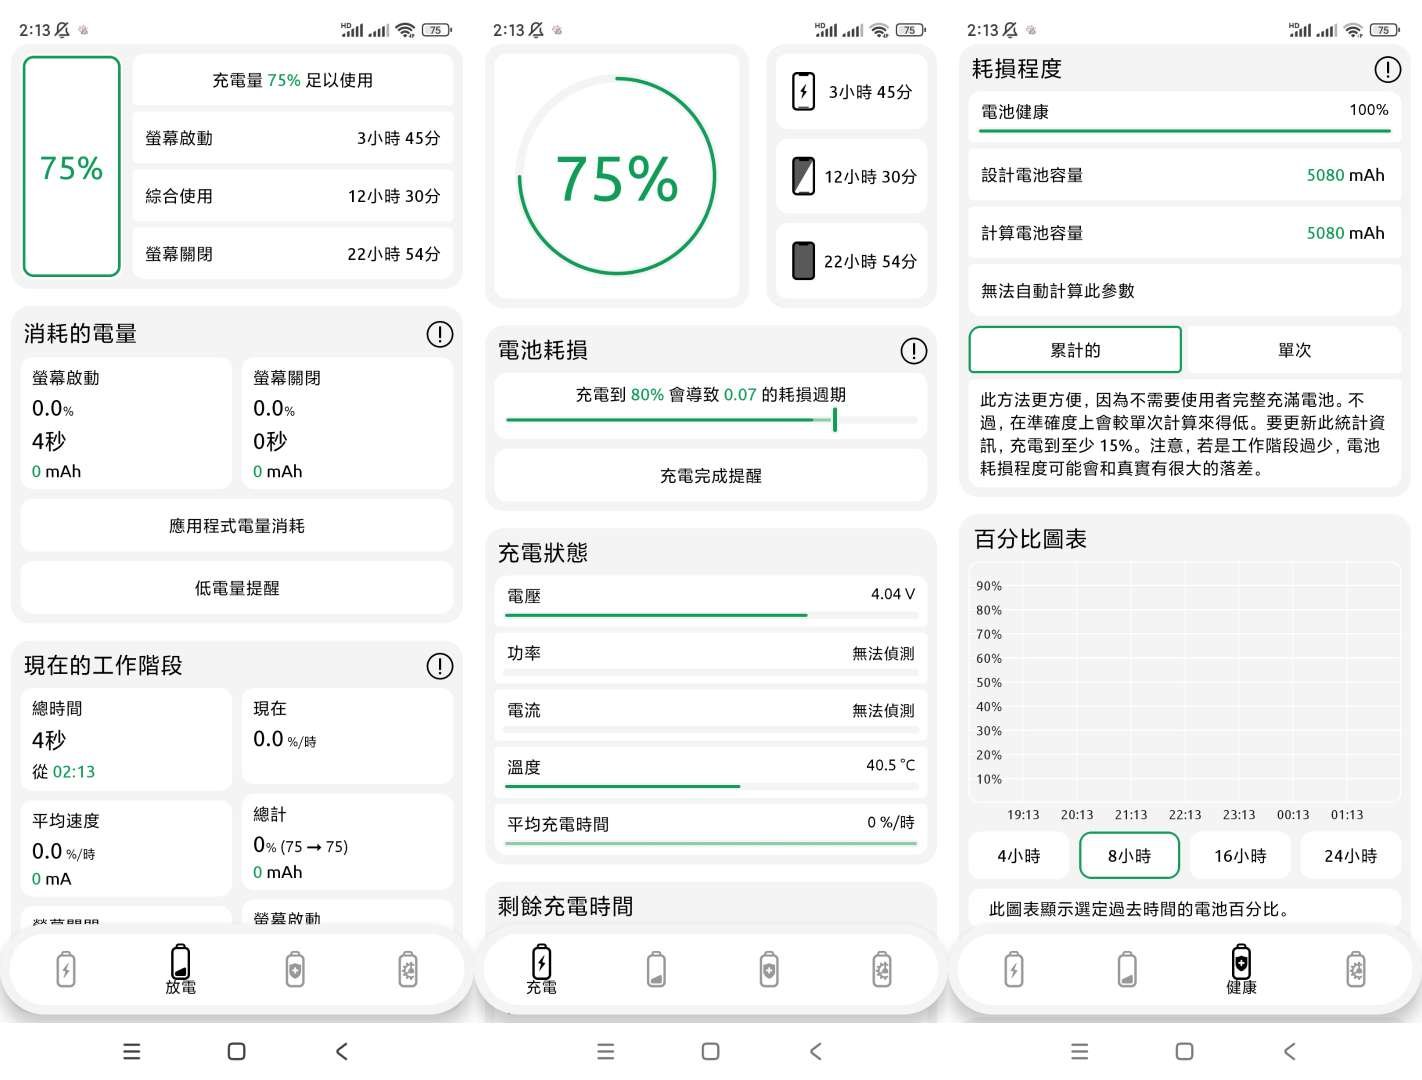Image resolution: width=1422 pixels, height=1080 pixels.
Task: Adjust the 充電到 80% charge limit slider
Action: [834, 420]
